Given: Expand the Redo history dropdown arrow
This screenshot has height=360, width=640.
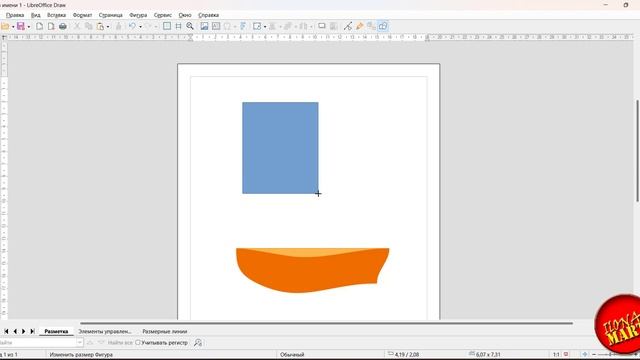Looking at the screenshot, I should coord(156,27).
